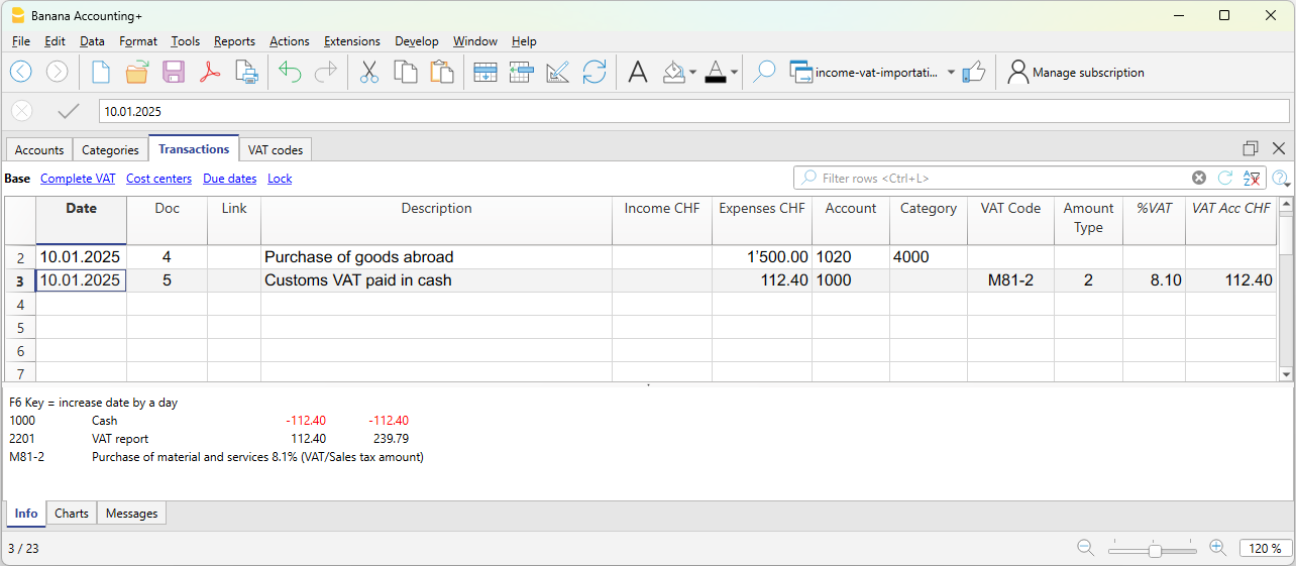This screenshot has height=566, width=1296.
Task: Click the input bar showing 10.01.2025
Action: pos(694,111)
